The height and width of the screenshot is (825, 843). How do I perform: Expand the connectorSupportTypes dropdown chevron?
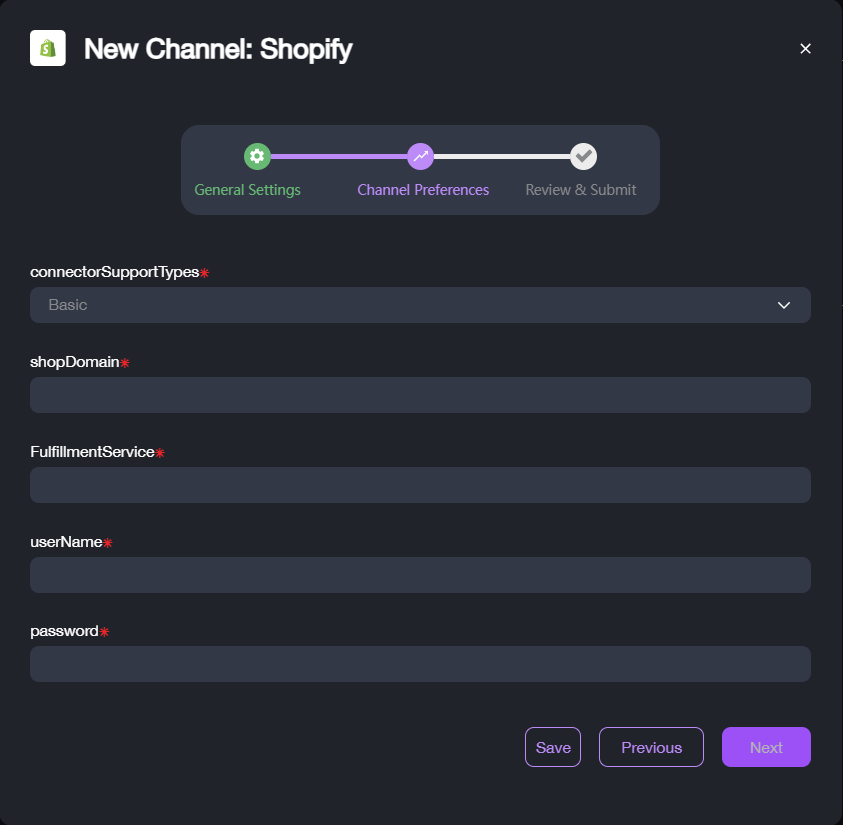pyautogui.click(x=783, y=305)
